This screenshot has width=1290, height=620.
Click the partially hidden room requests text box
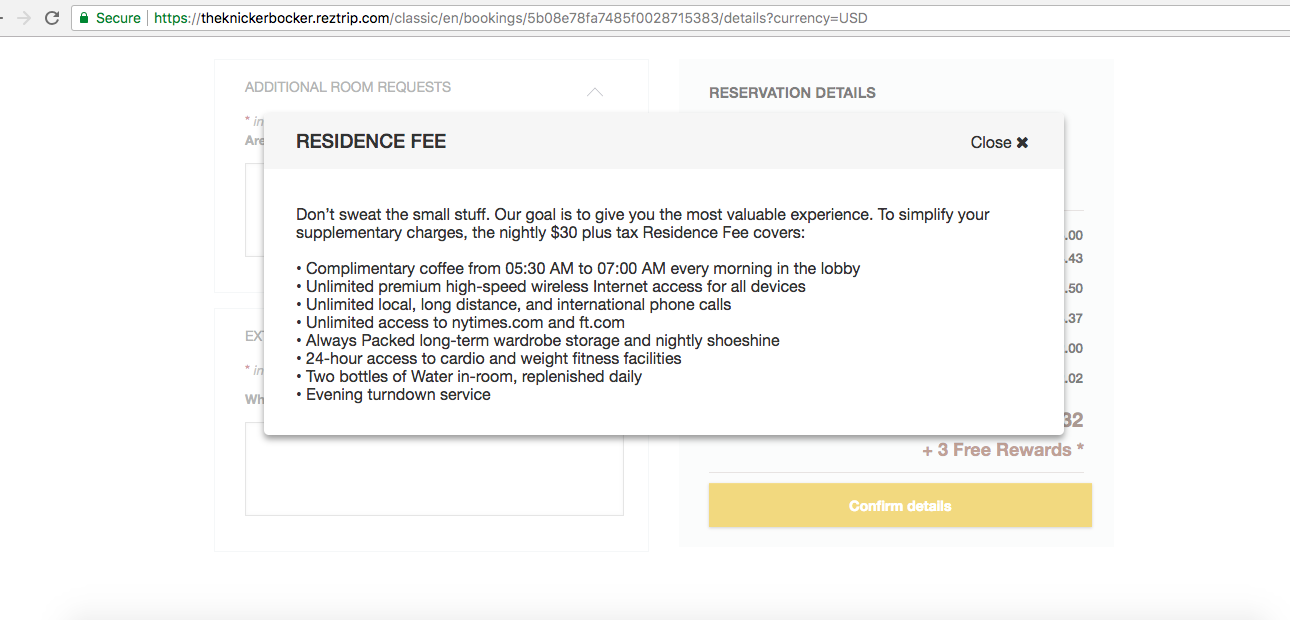[255, 210]
